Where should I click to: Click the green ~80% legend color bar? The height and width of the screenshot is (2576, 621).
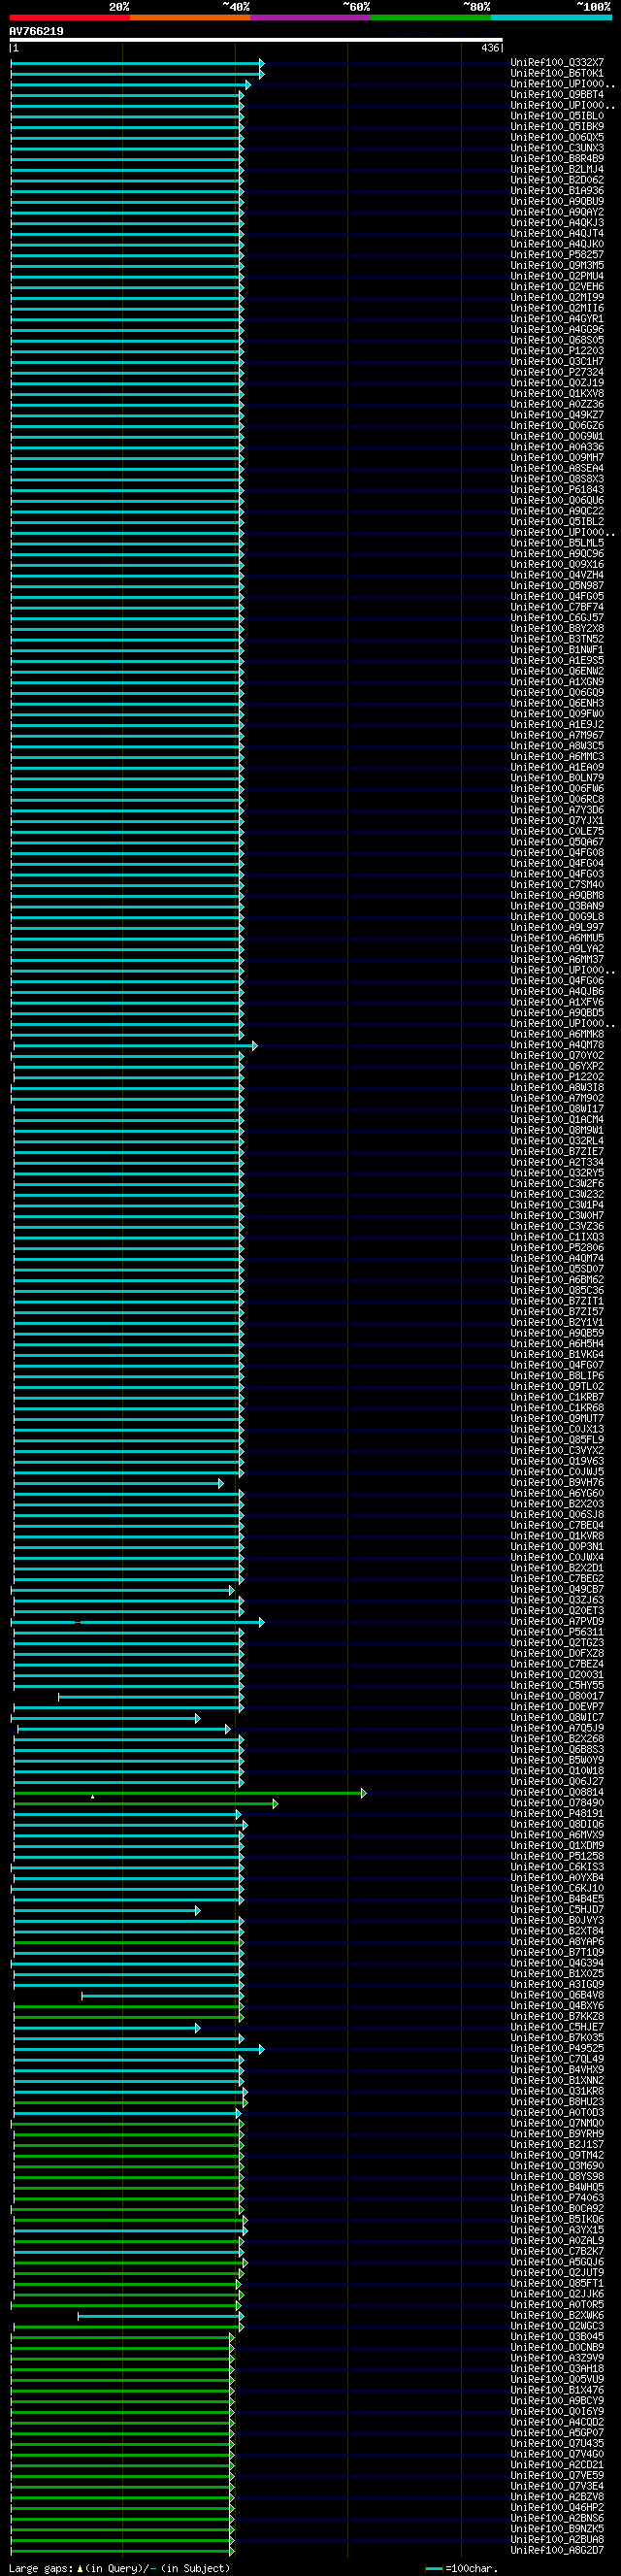pos(431,17)
